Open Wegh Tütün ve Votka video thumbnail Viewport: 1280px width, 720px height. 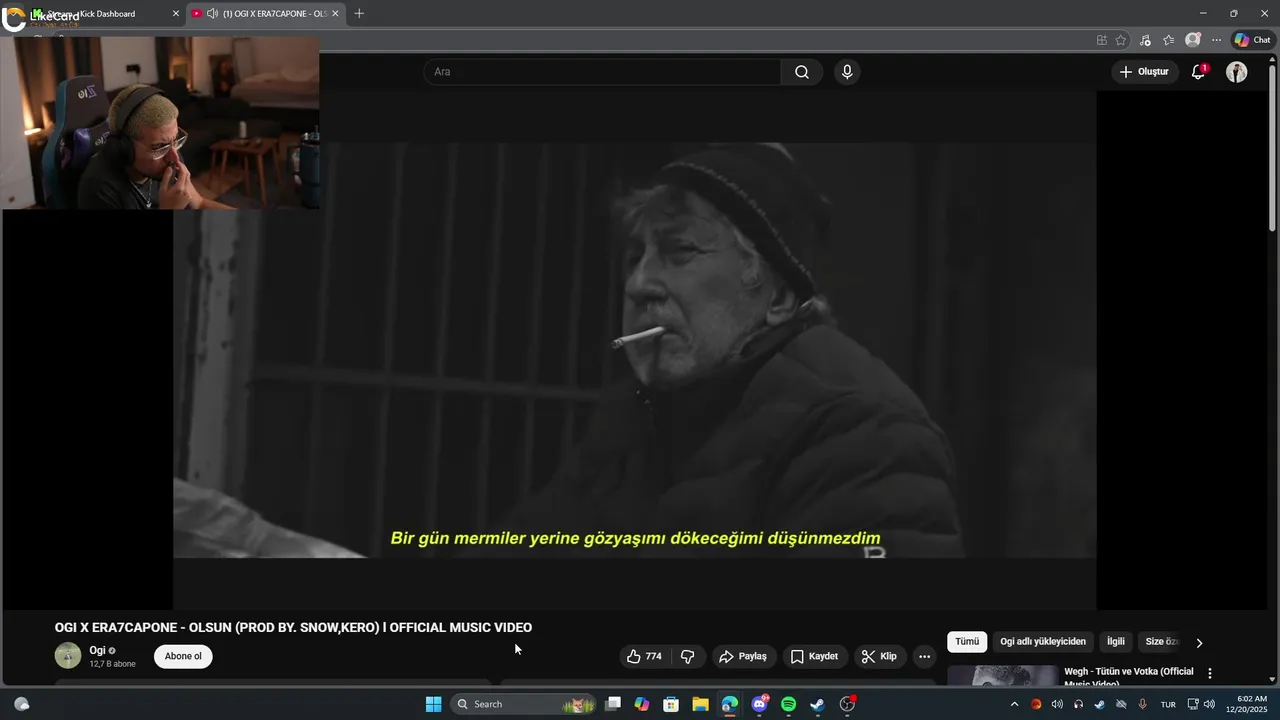(x=1002, y=677)
